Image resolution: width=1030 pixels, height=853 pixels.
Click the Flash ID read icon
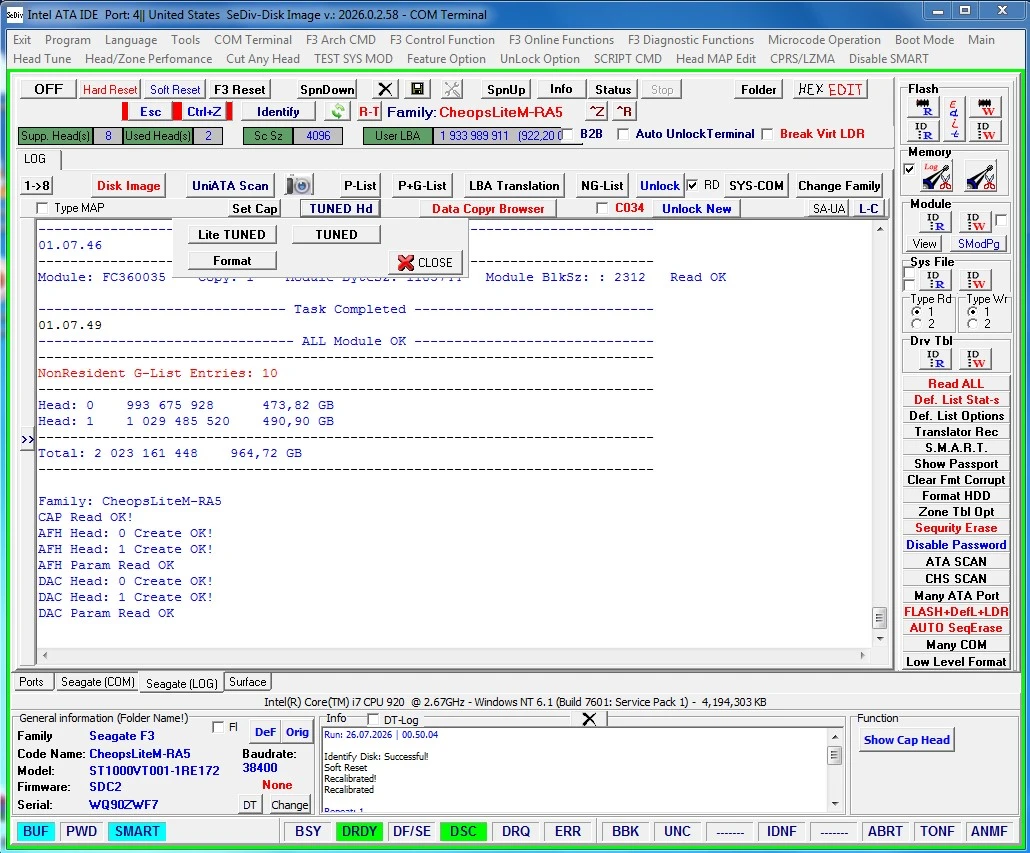pyautogui.click(x=923, y=131)
